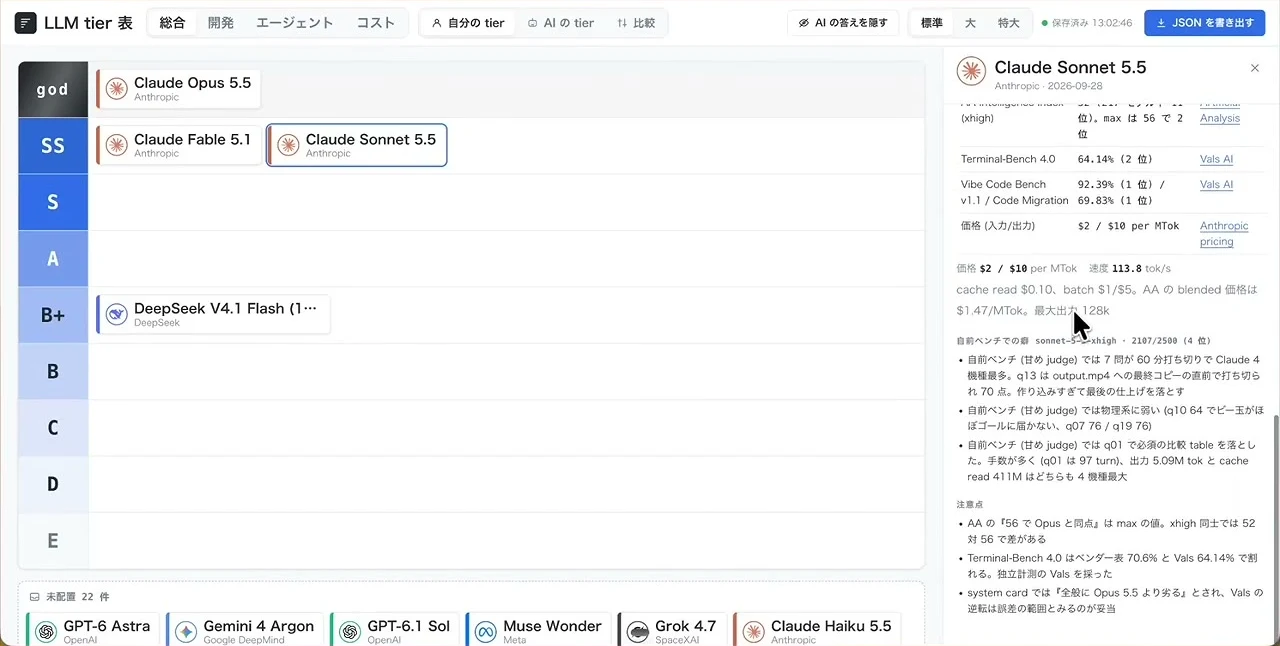The image size is (1280, 646).
Task: Open the エージェント tab
Action: [295, 23]
